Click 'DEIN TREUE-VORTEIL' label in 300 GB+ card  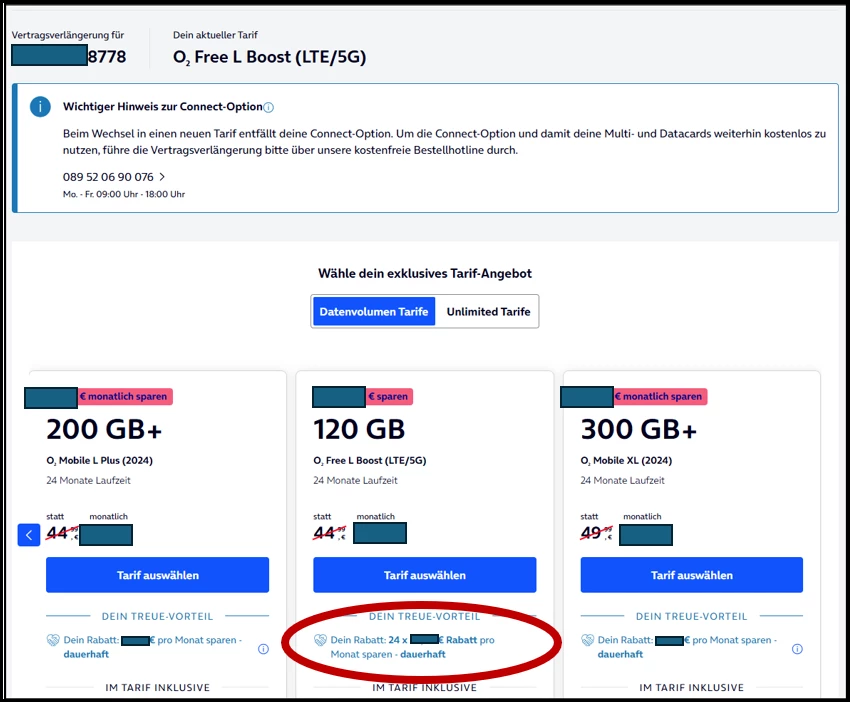tap(692, 616)
